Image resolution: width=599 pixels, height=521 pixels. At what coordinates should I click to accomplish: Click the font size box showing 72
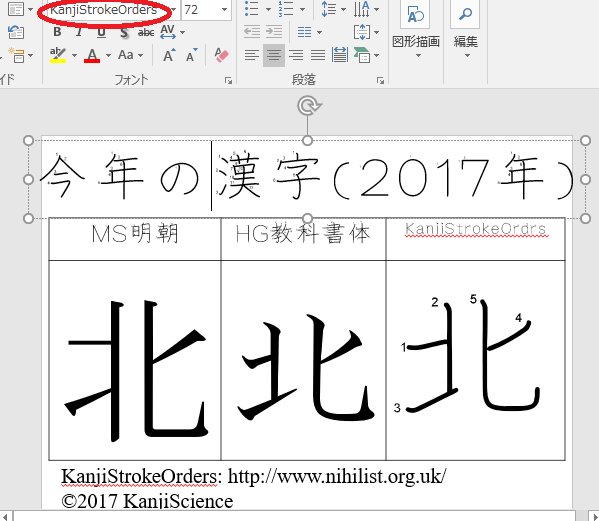200,10
